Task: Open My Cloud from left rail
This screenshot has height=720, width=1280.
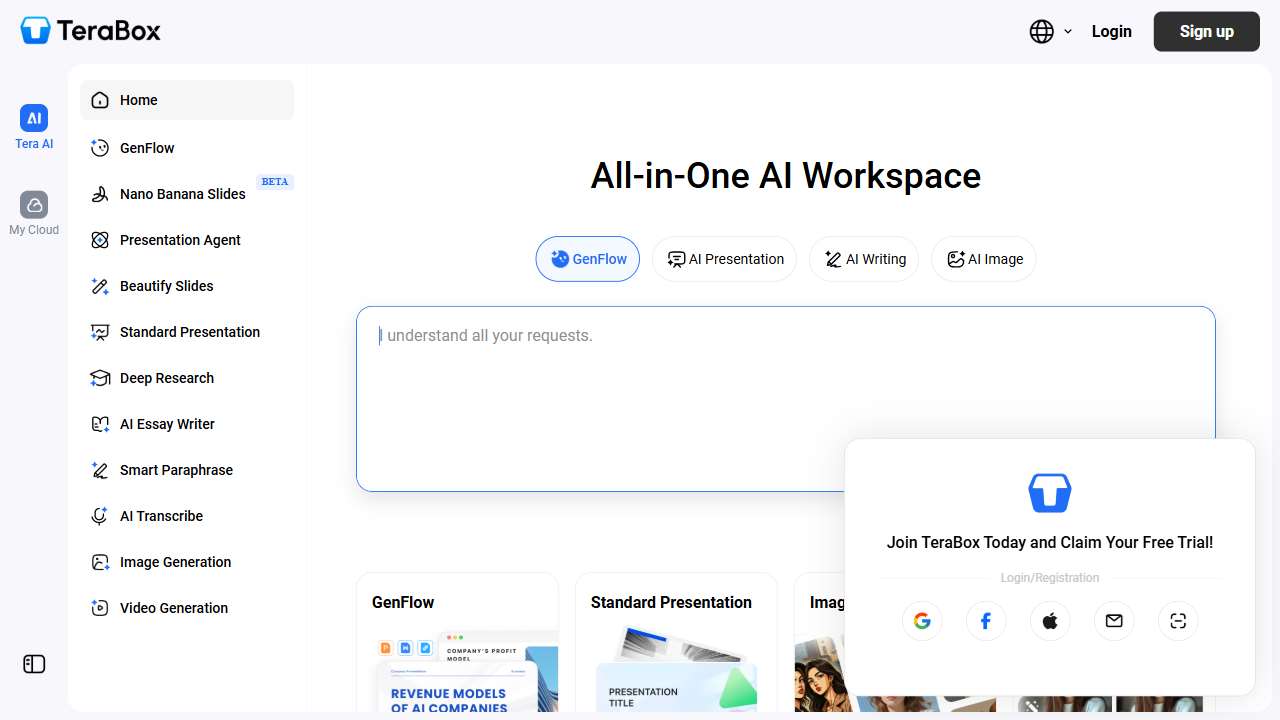Action: point(34,206)
